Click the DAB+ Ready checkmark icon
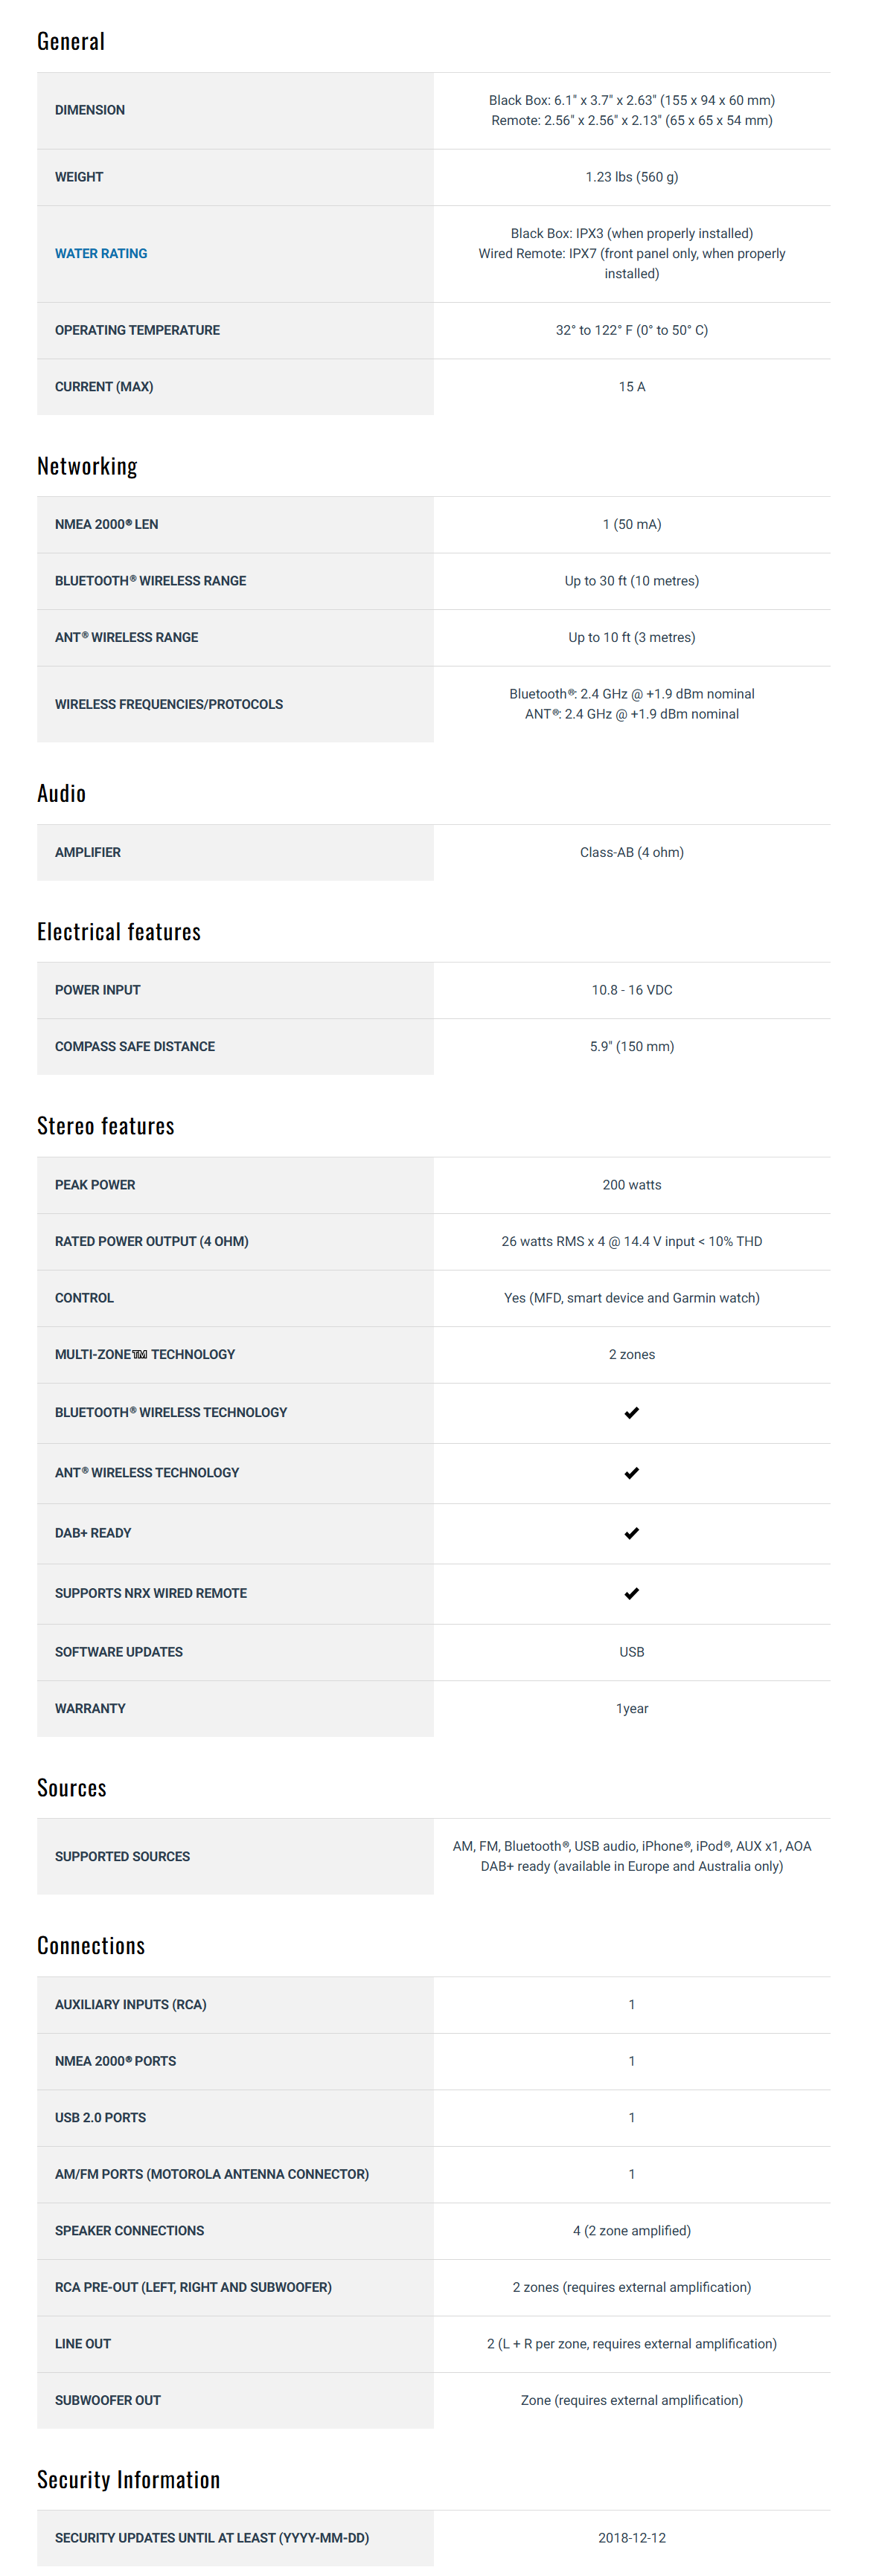 [x=631, y=1532]
